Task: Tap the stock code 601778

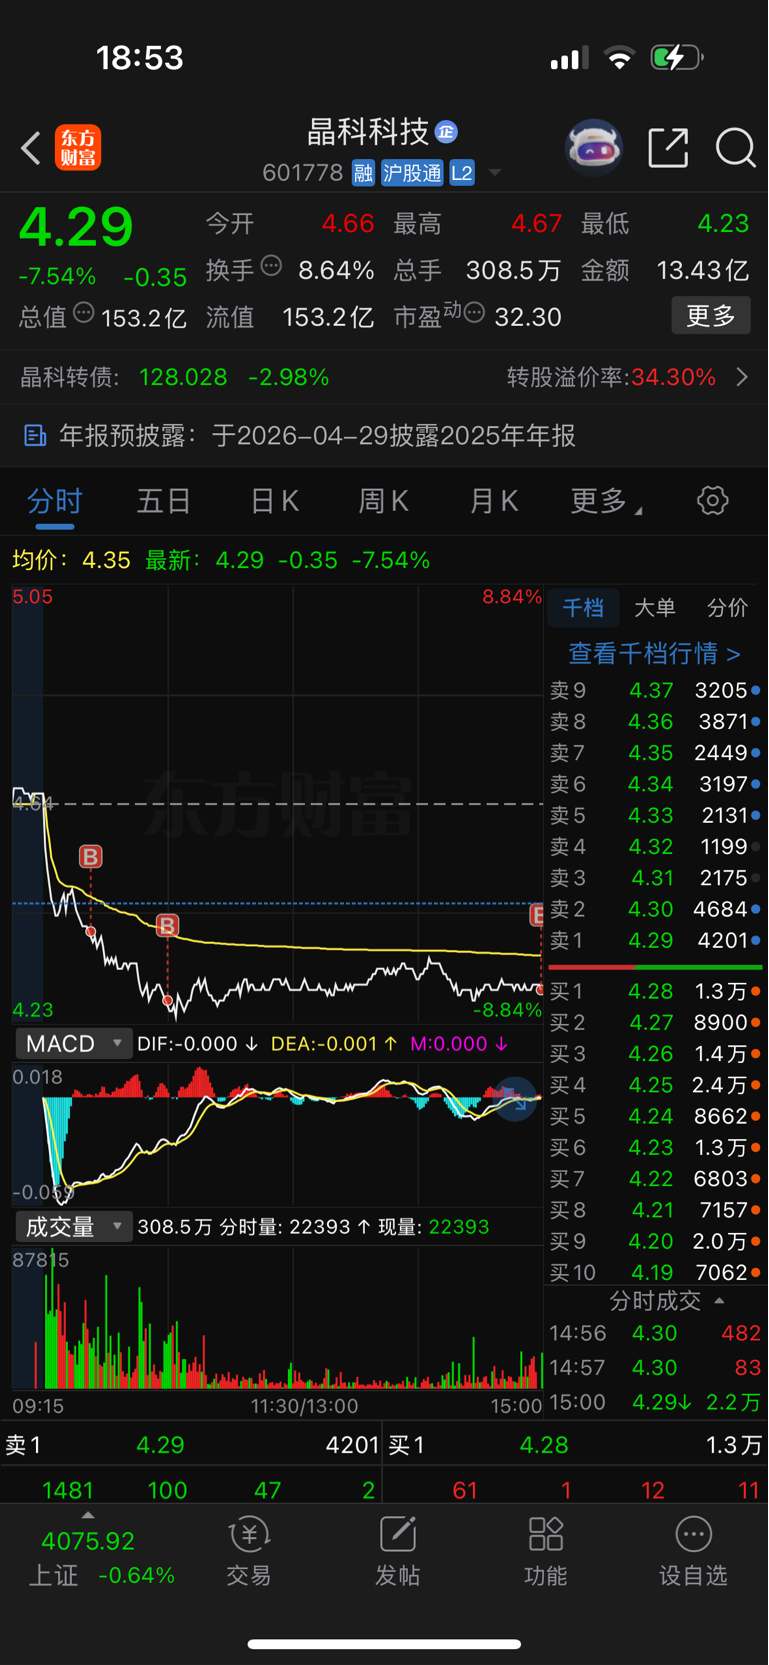Action: [303, 173]
